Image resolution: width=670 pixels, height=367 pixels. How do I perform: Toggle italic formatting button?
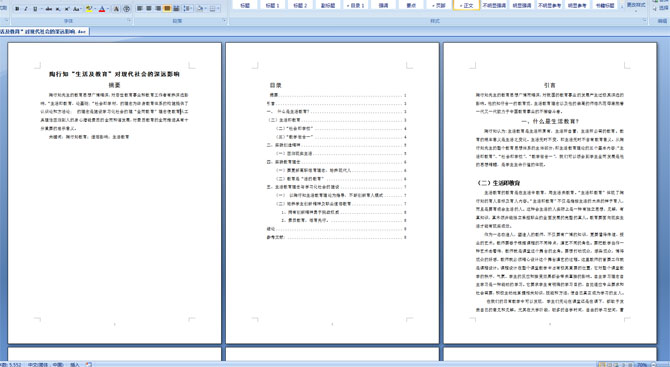pos(26,9)
